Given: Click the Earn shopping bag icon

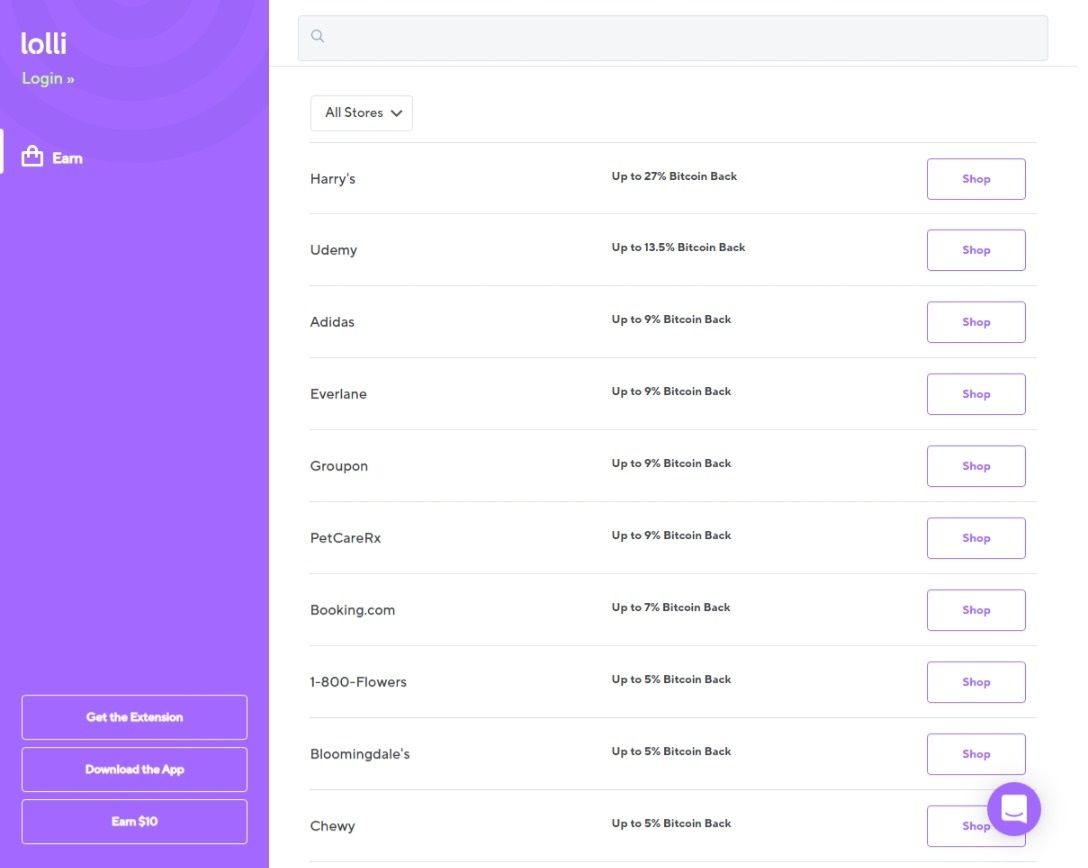Looking at the screenshot, I should tap(32, 157).
